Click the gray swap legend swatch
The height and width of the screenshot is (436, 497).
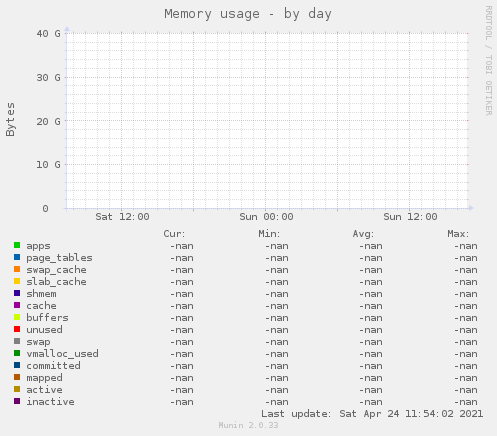point(17,341)
